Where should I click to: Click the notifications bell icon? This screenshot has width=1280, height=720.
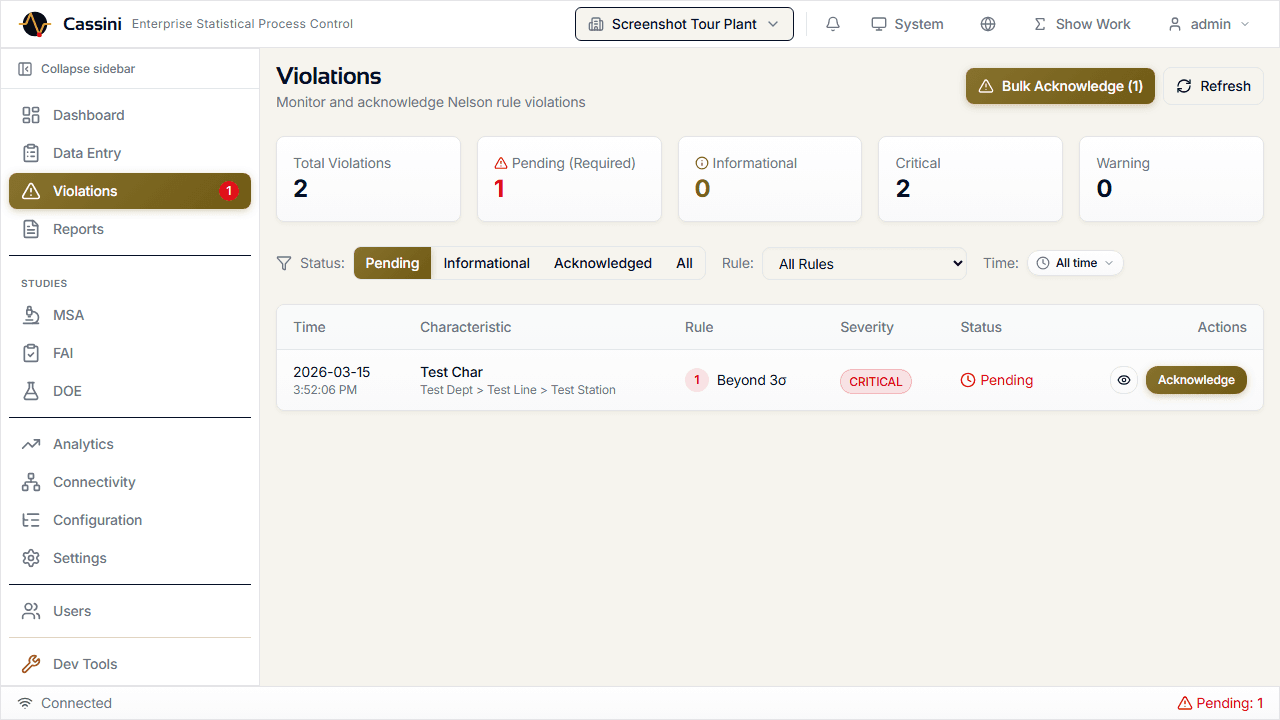833,24
